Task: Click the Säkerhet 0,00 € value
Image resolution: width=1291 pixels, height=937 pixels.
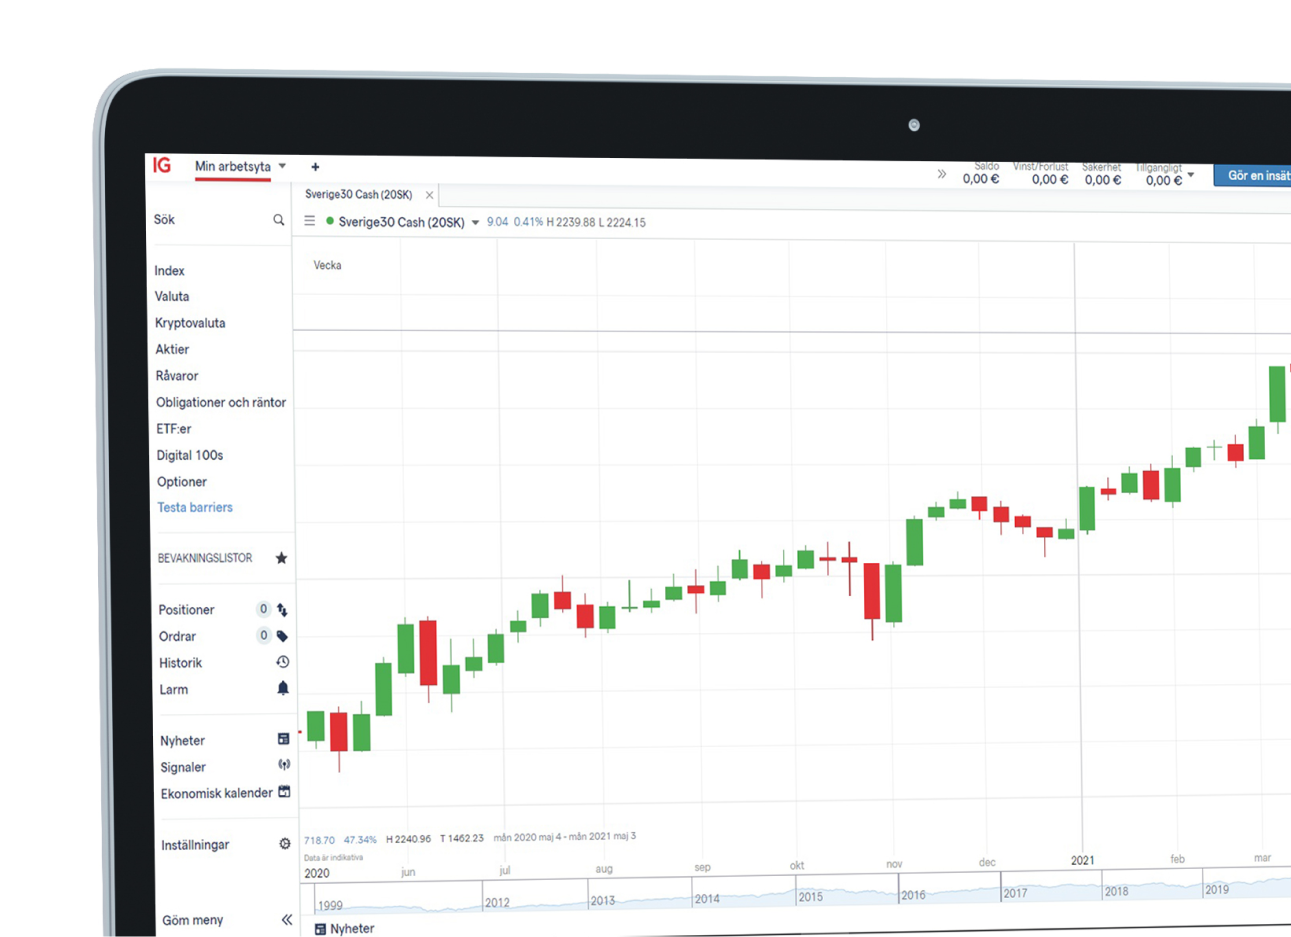Action: 1103,180
